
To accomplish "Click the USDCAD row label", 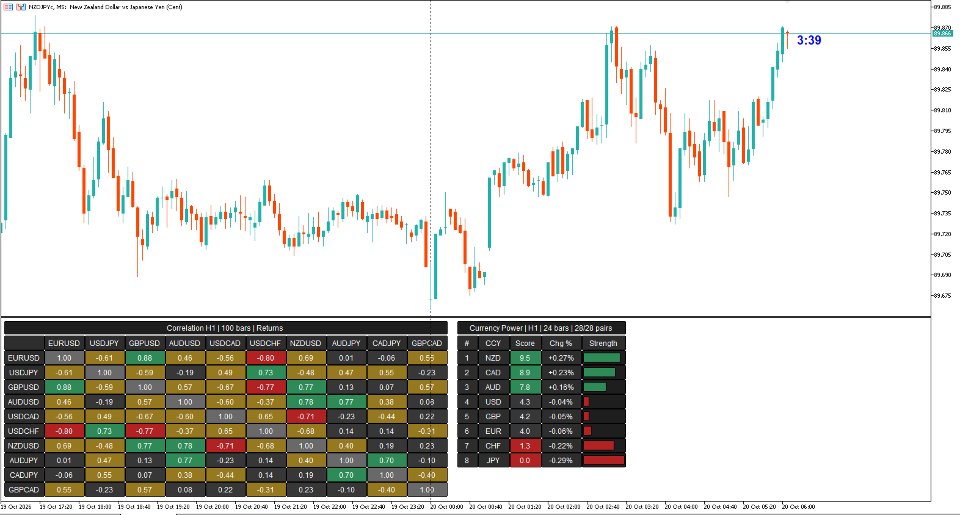I will [24, 416].
